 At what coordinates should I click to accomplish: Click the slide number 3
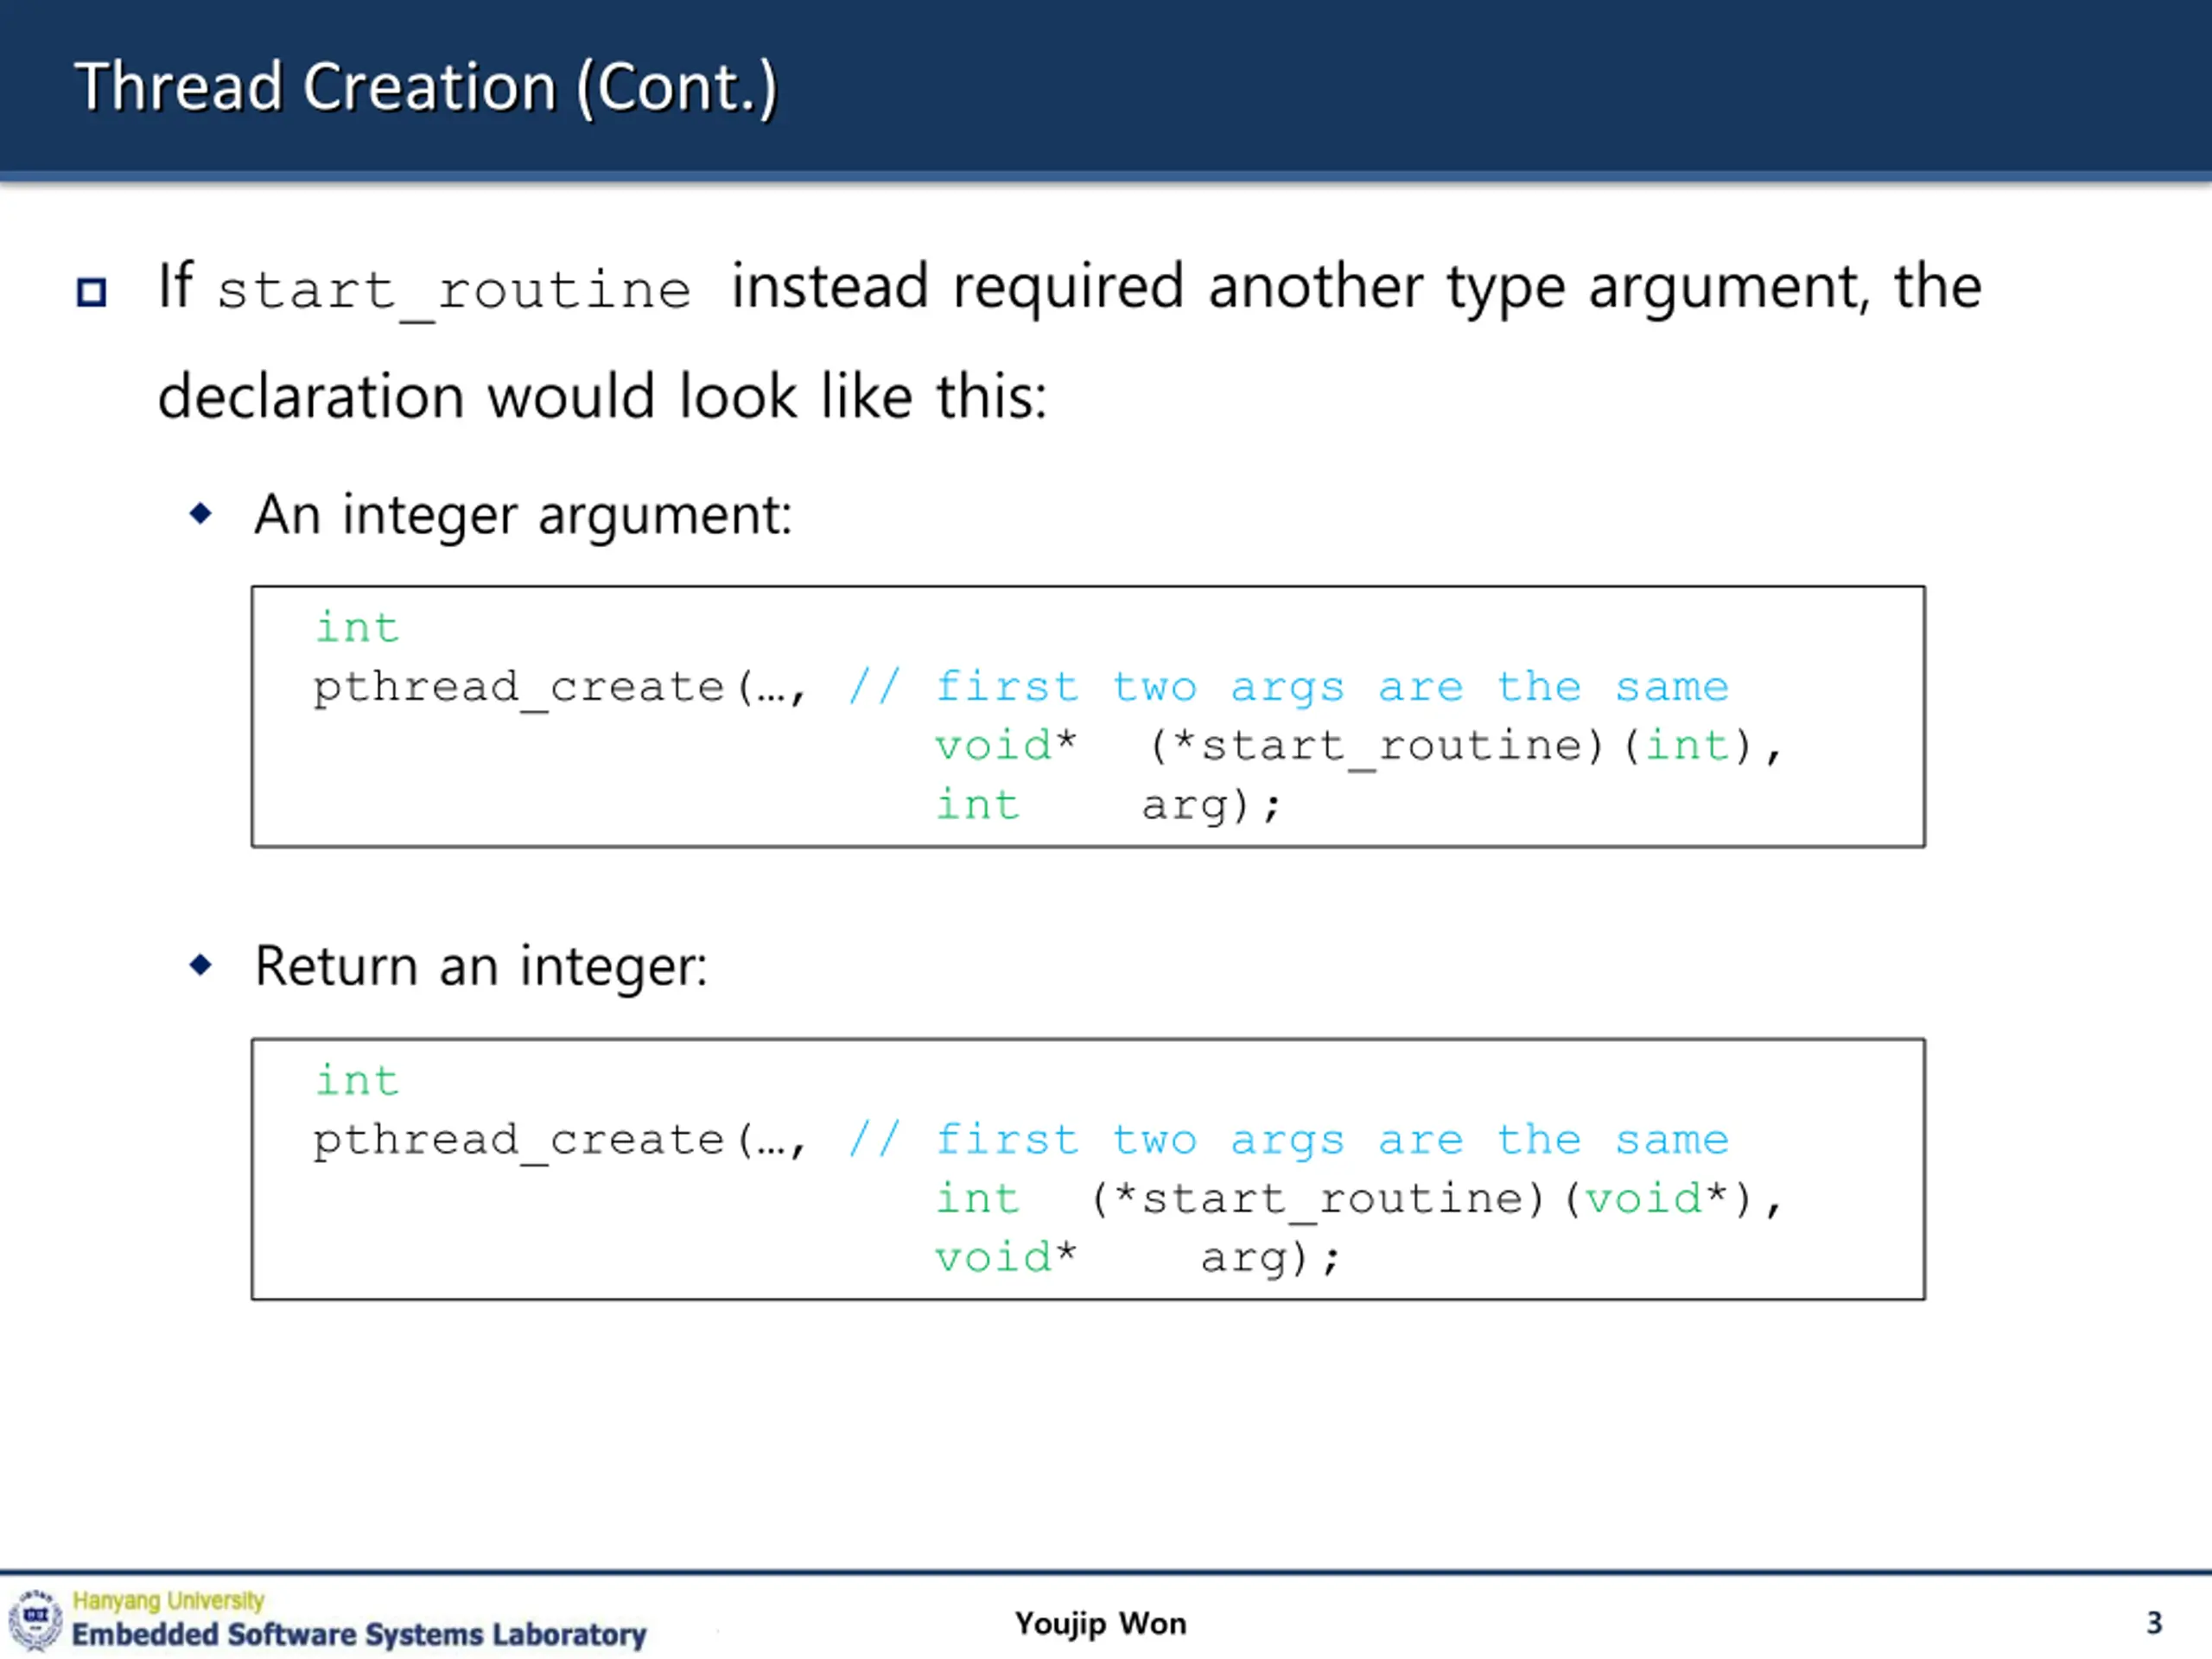(x=2154, y=1623)
